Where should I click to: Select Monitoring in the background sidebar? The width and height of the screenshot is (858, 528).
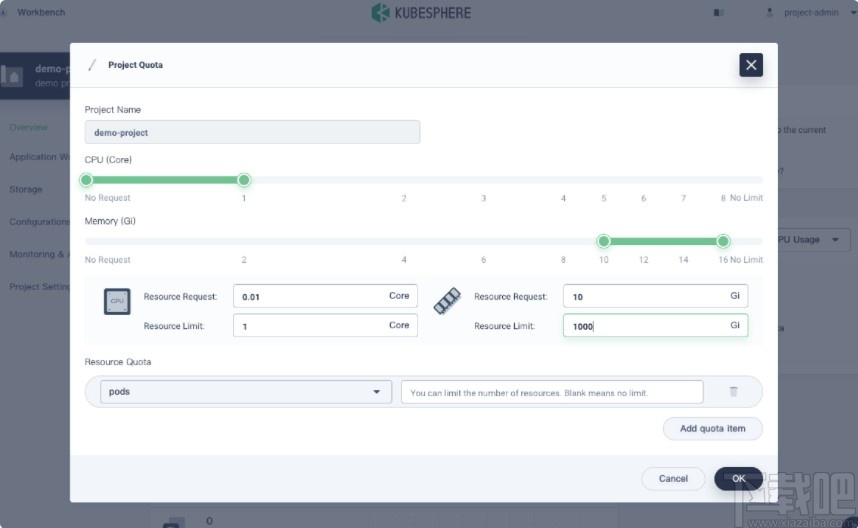click(x=39, y=254)
